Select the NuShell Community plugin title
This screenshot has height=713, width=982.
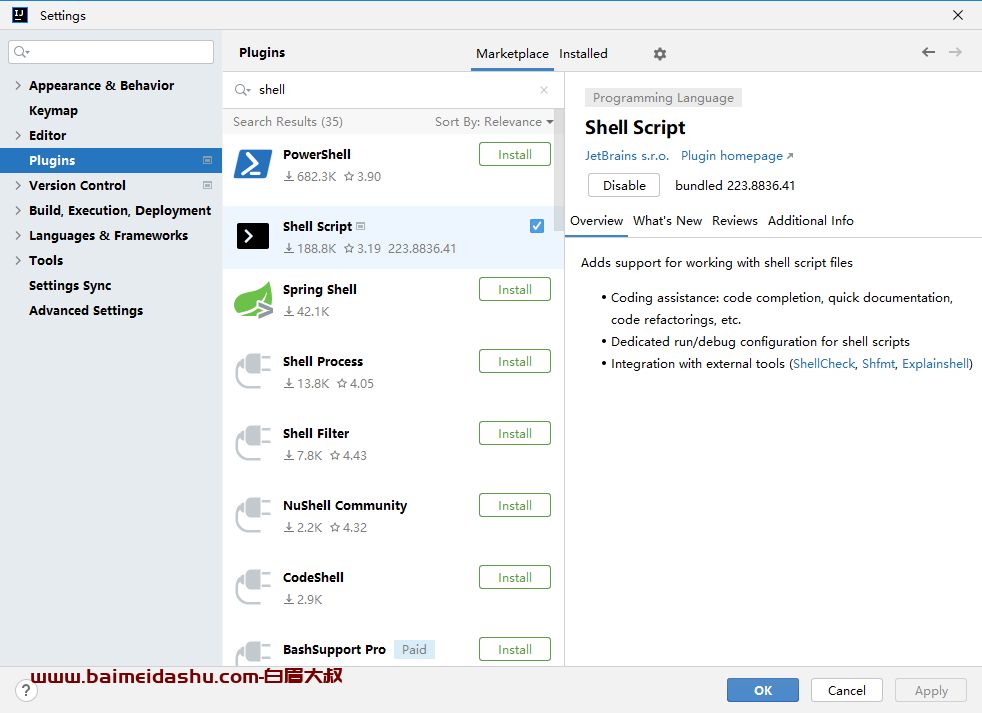coord(345,506)
